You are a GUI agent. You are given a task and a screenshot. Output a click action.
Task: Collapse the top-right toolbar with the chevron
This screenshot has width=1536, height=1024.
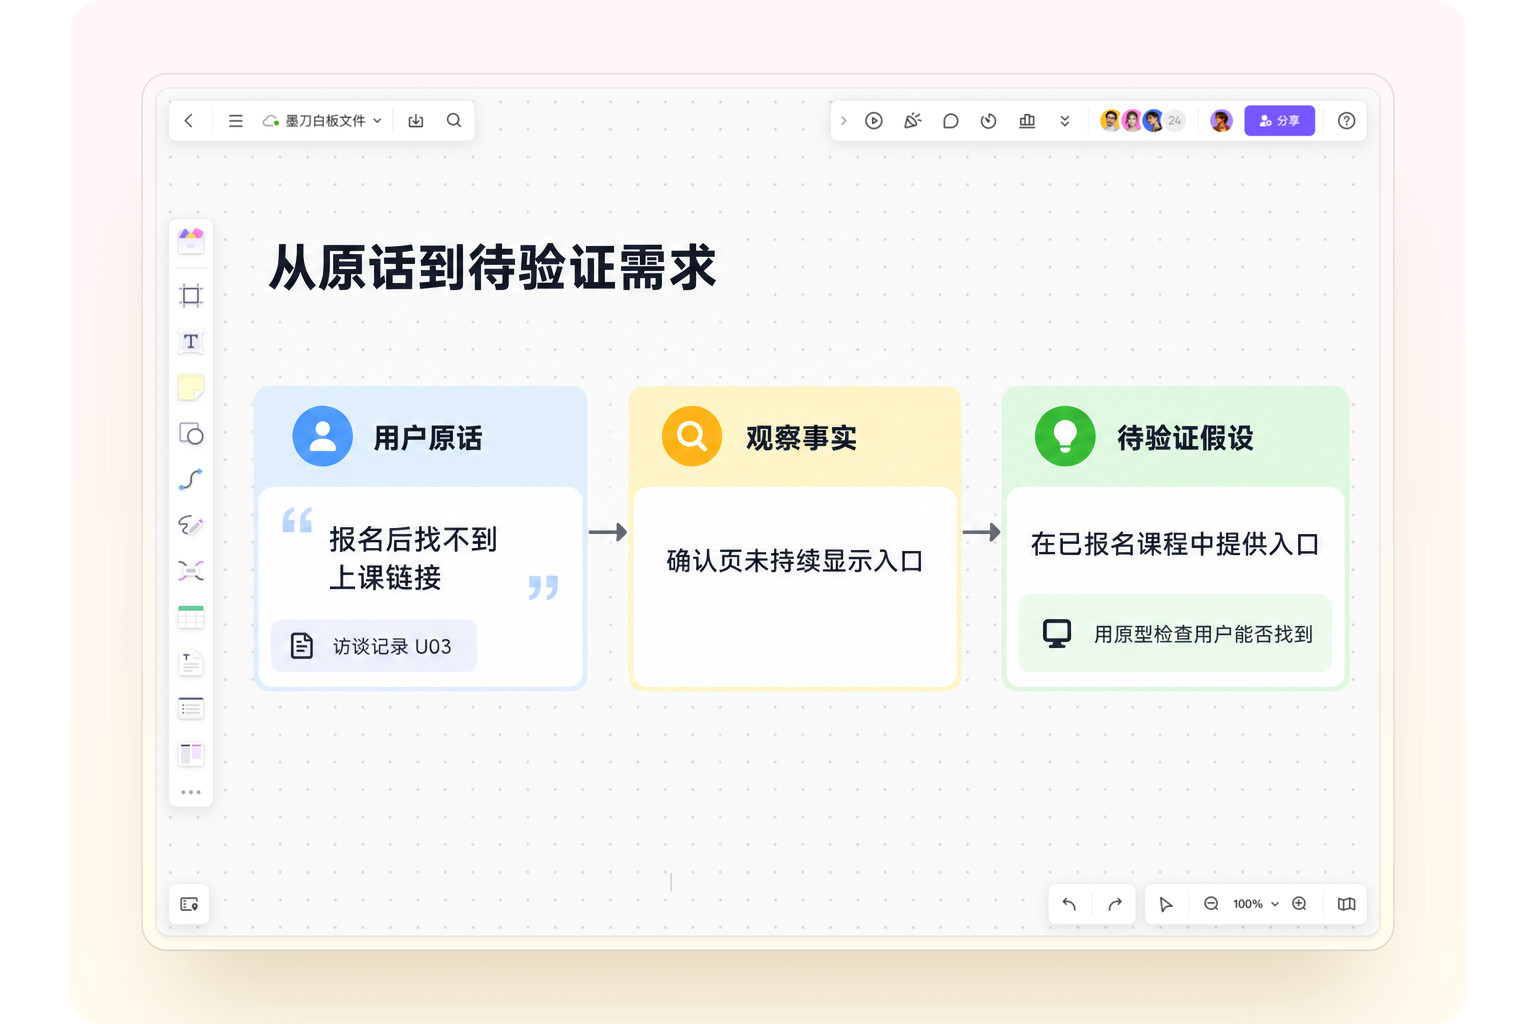[x=844, y=121]
